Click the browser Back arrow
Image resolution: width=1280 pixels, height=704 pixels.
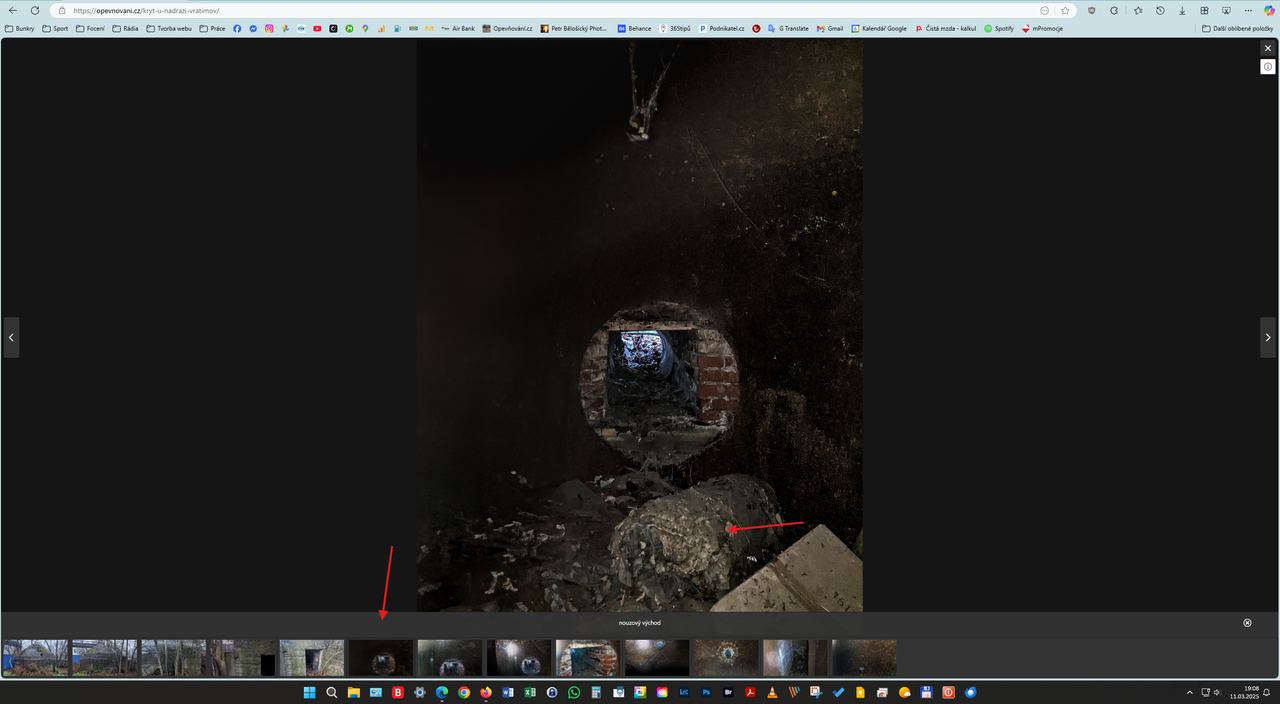[13, 10]
